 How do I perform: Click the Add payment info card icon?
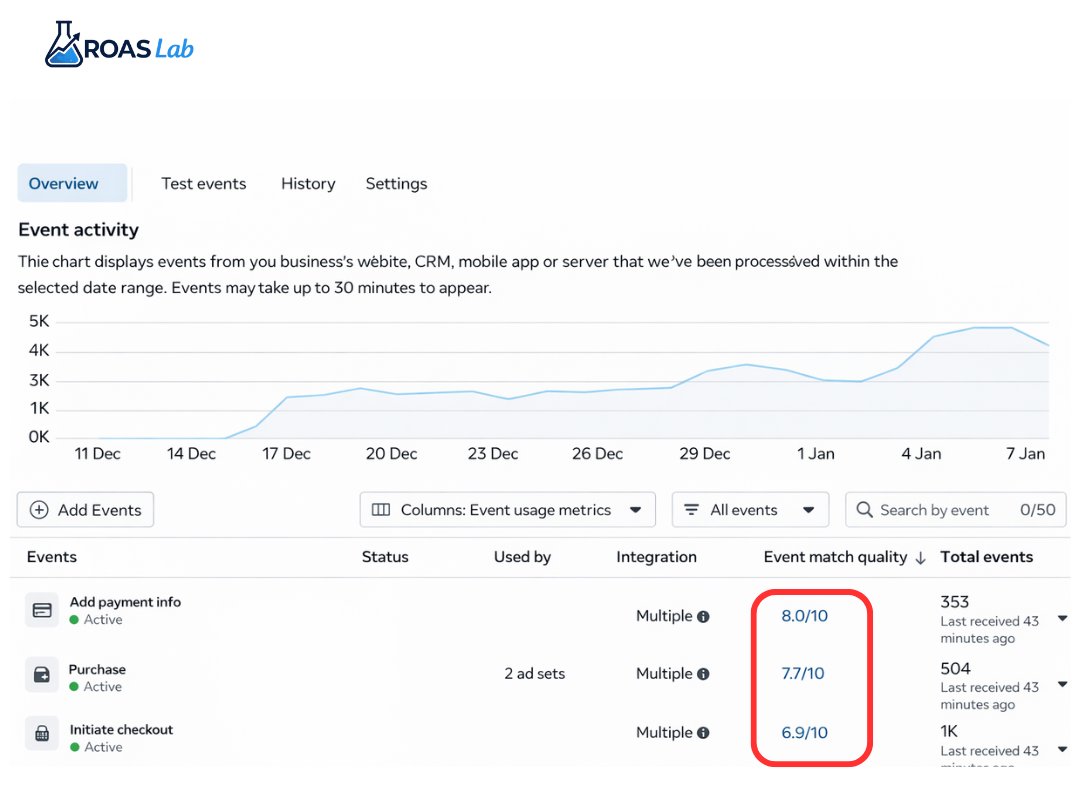click(42, 610)
